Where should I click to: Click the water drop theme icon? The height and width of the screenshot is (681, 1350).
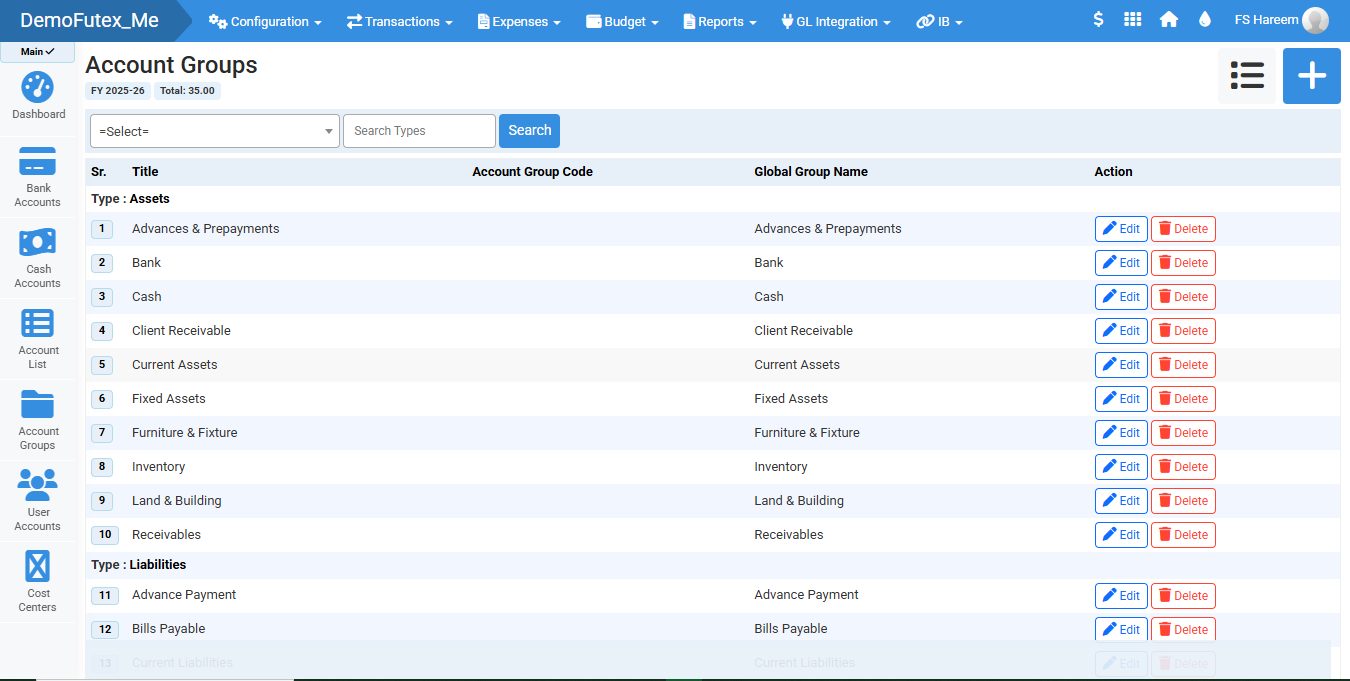point(1204,20)
